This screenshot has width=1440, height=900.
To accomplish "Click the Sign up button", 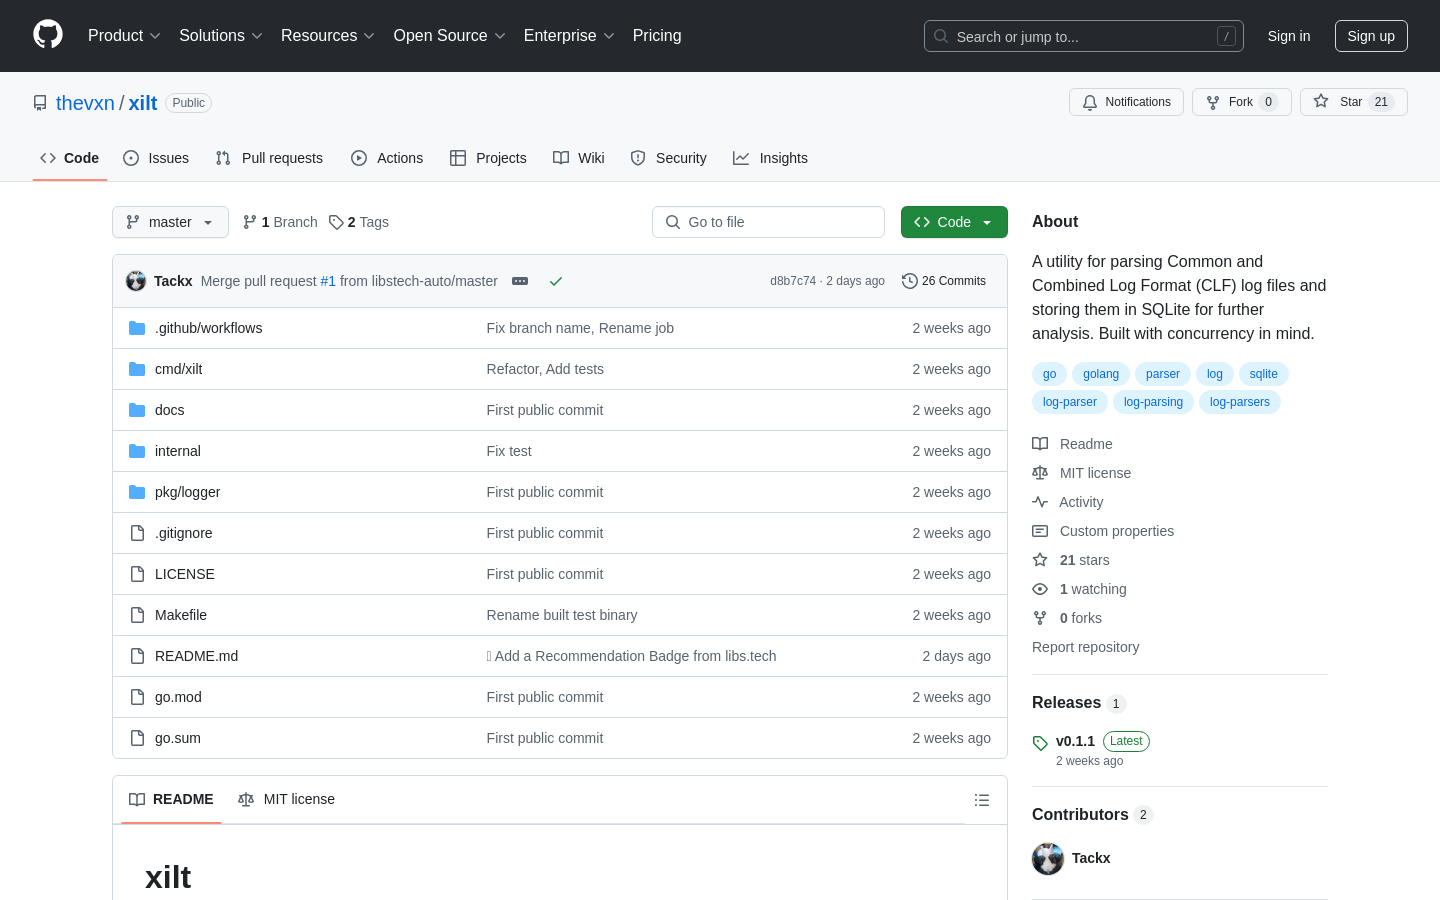I will (x=1371, y=36).
